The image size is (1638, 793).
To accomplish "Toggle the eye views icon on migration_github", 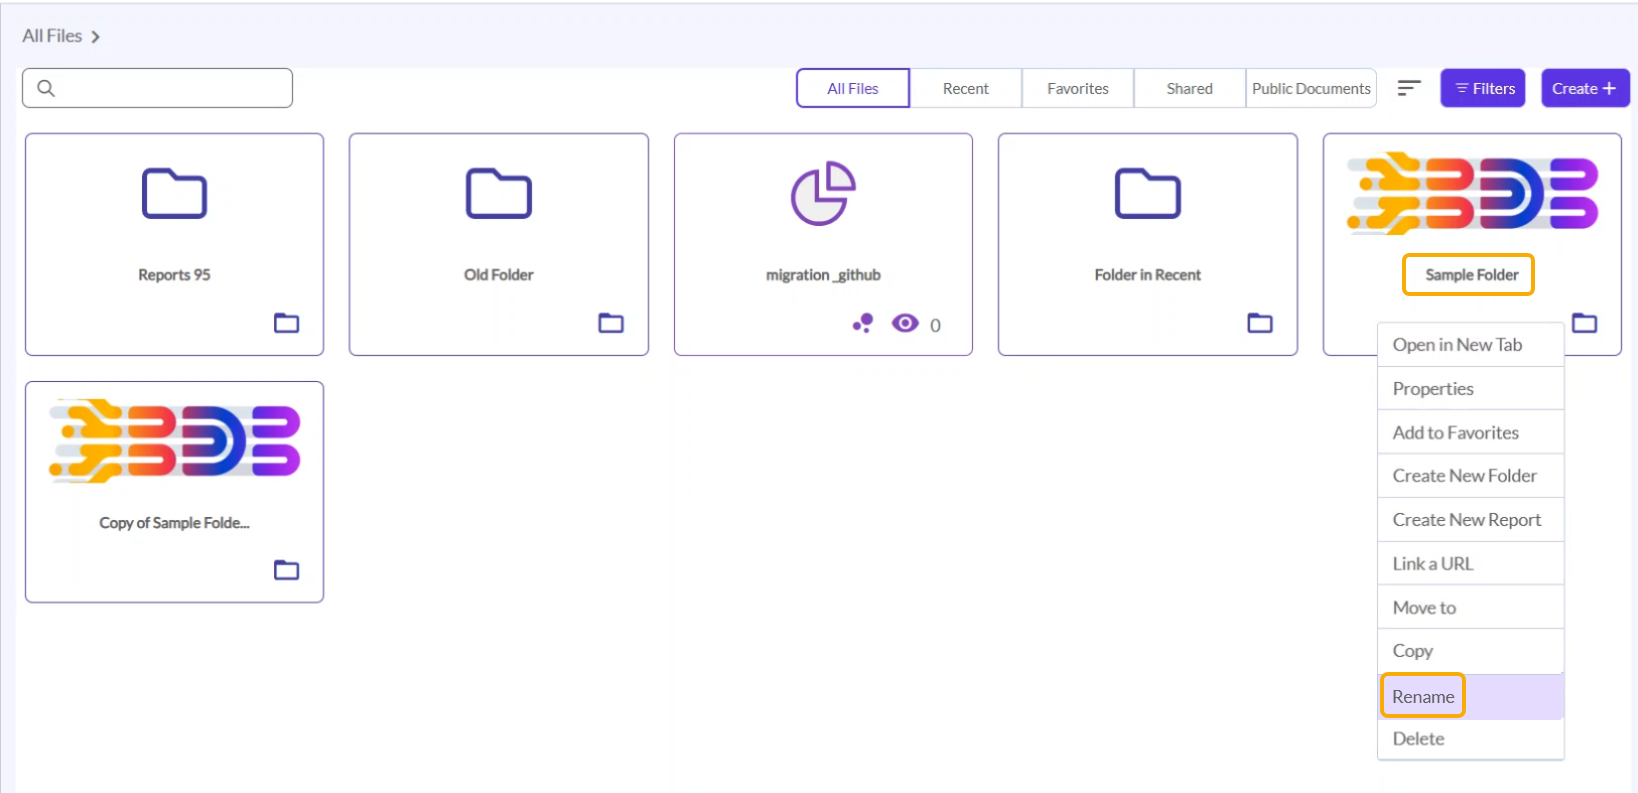I will pos(905,323).
